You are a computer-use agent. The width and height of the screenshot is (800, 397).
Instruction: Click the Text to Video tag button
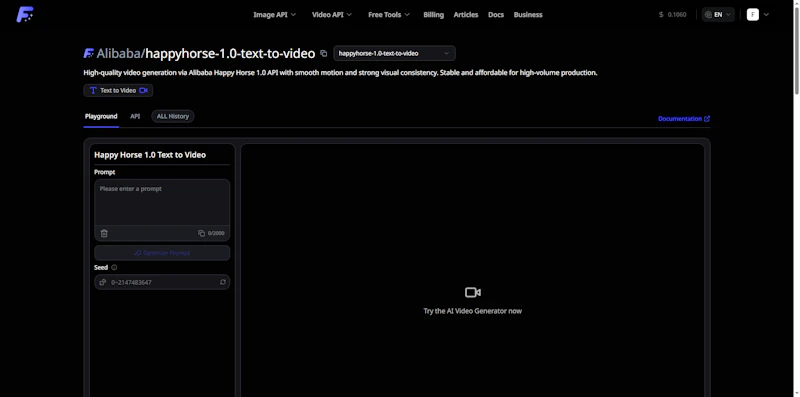pyautogui.click(x=118, y=90)
